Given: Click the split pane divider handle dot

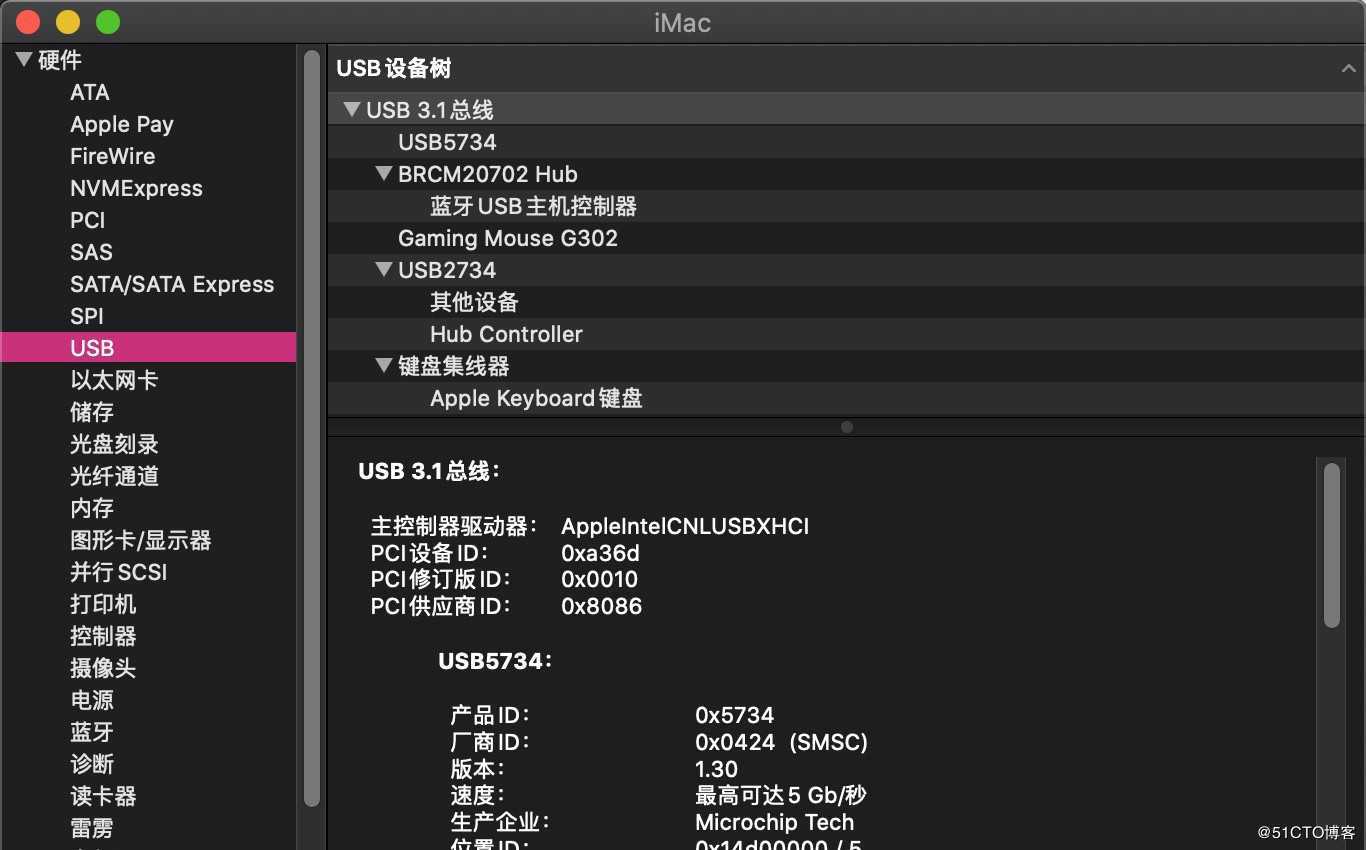Looking at the screenshot, I should click(847, 427).
